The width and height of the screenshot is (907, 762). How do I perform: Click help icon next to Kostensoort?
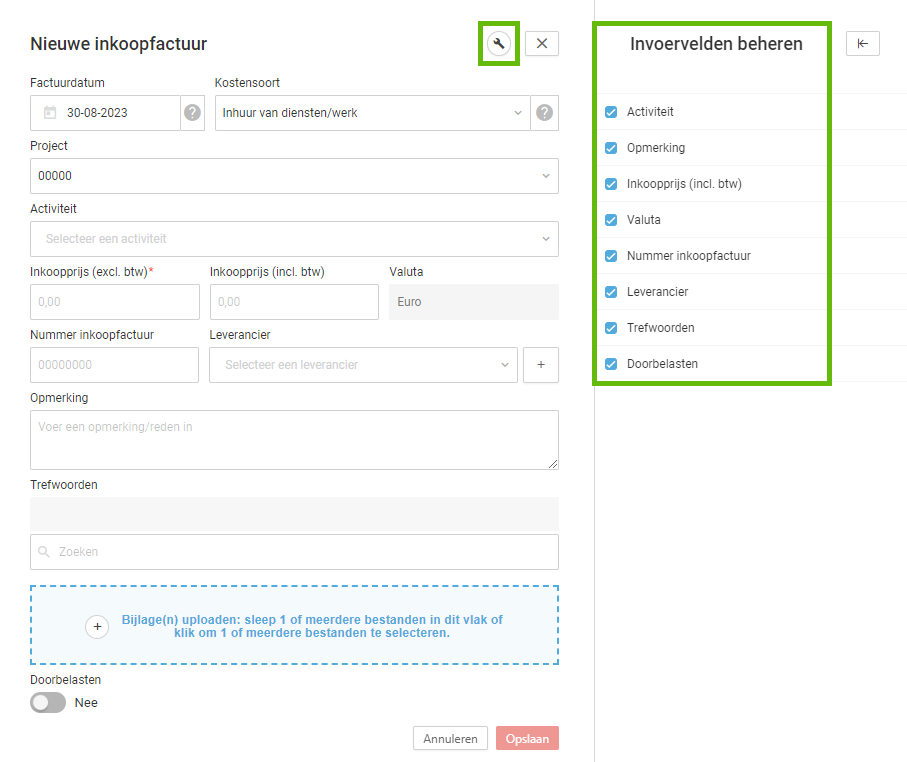[544, 113]
